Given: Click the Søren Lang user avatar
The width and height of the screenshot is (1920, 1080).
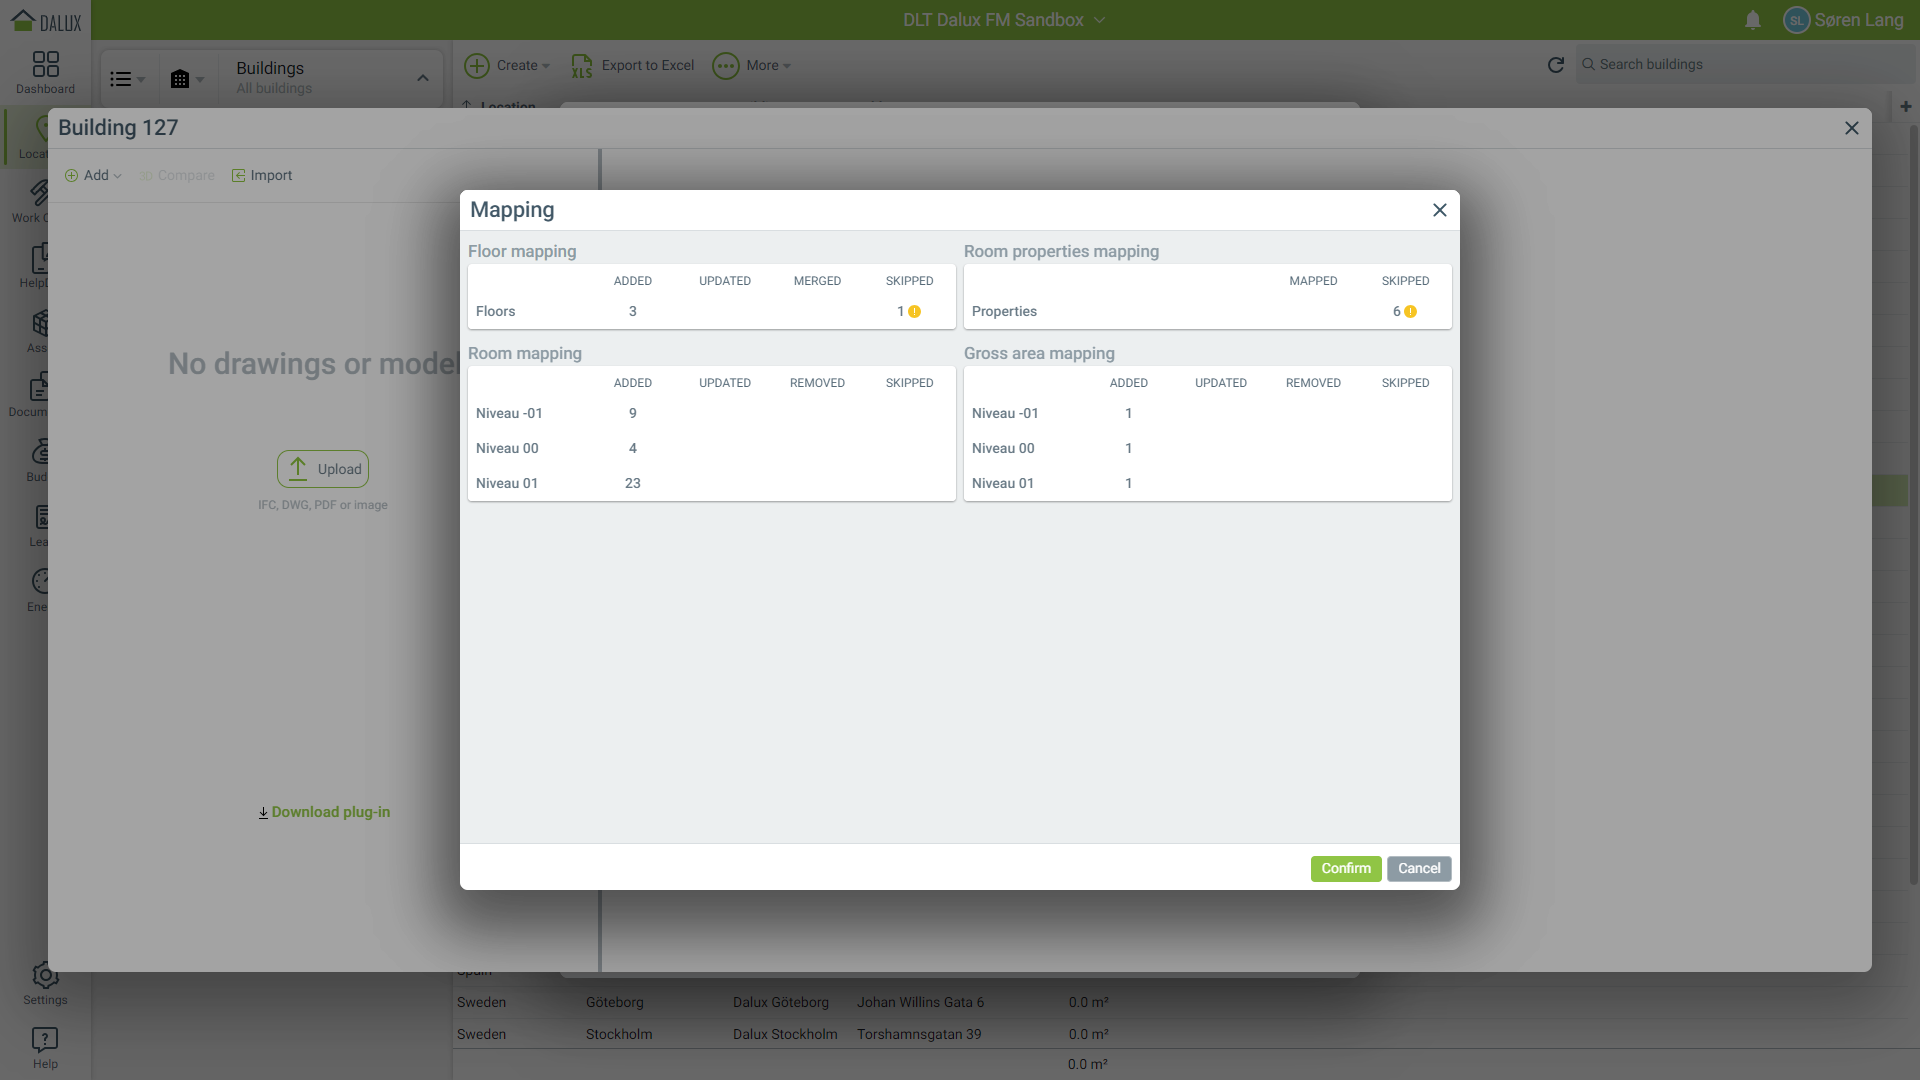Looking at the screenshot, I should [1796, 20].
